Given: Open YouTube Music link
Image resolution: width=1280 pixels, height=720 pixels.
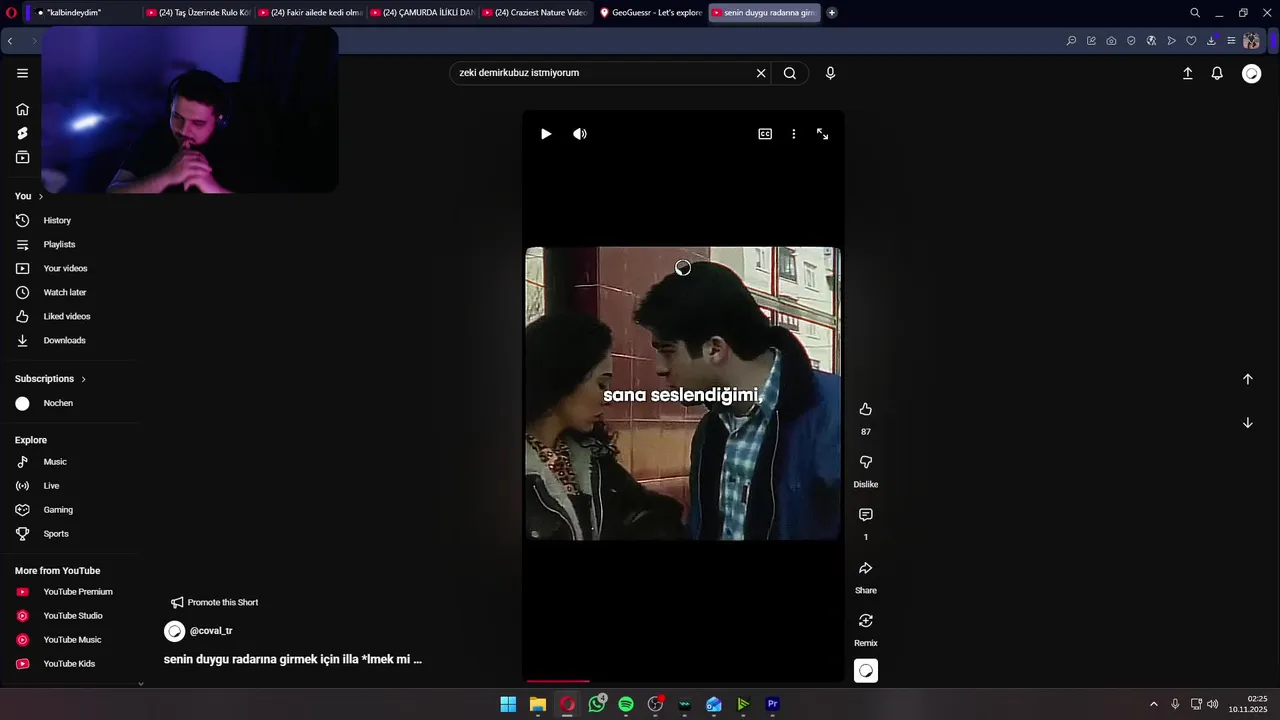Looking at the screenshot, I should point(70,640).
